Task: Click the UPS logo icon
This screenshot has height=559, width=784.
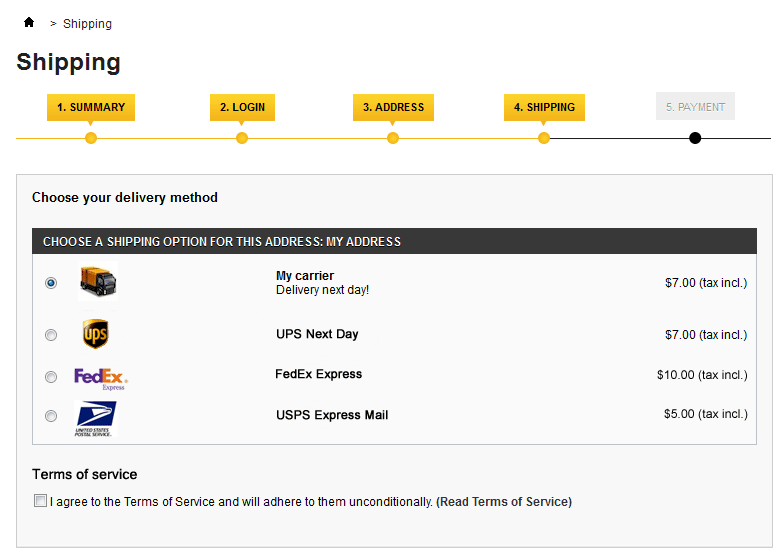Action: point(95,334)
